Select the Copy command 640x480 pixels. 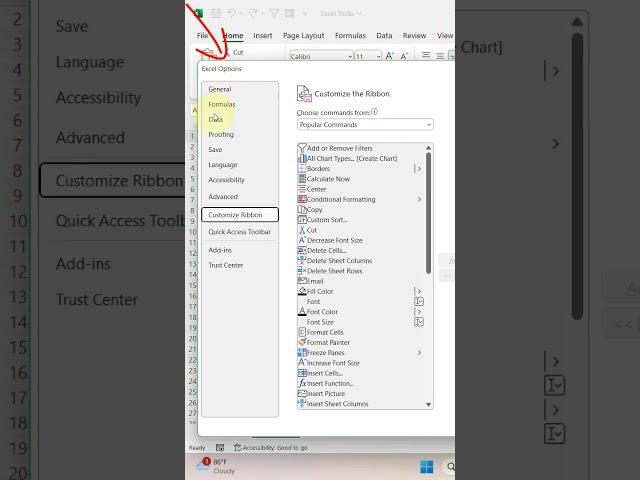314,209
